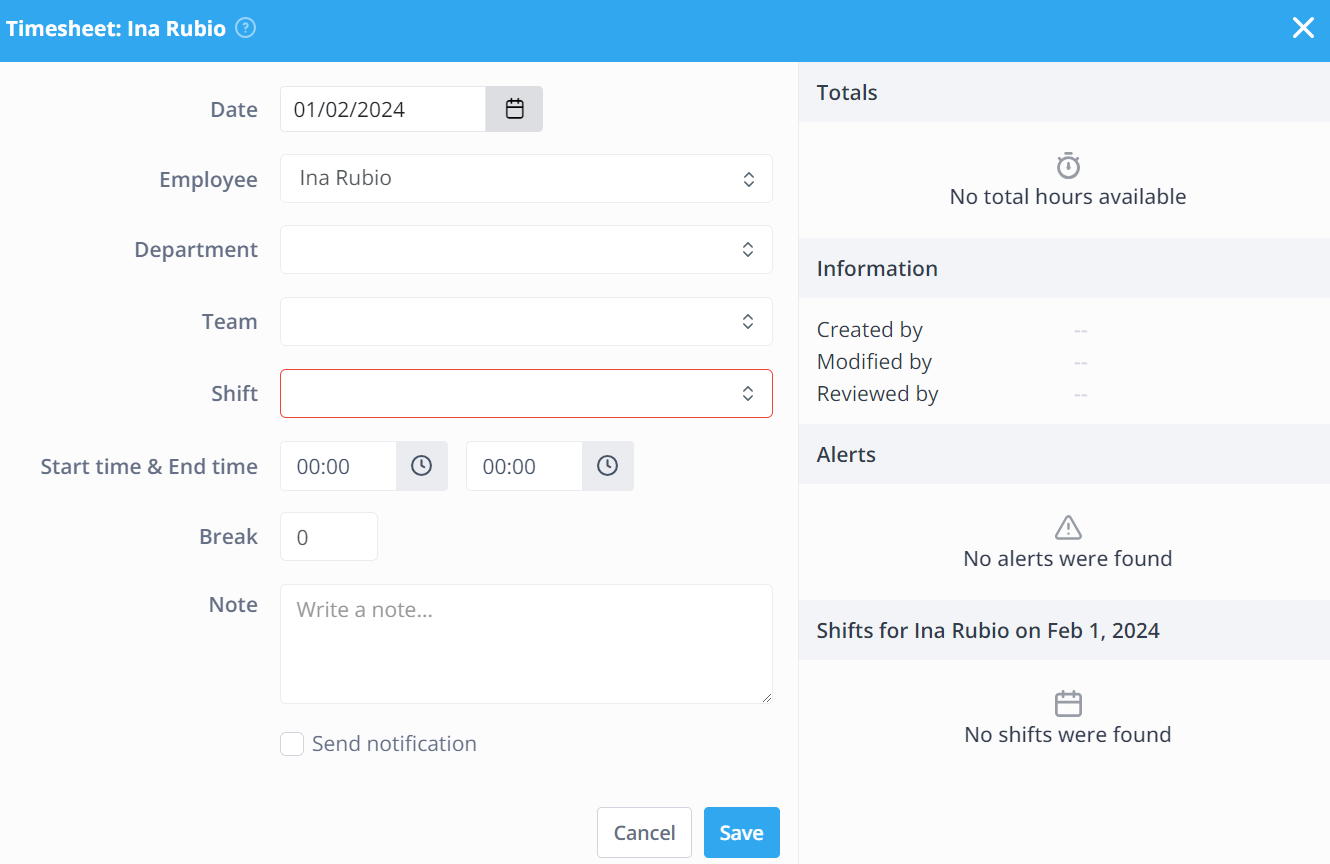Select the end time value field
The image size is (1330, 864).
click(523, 465)
